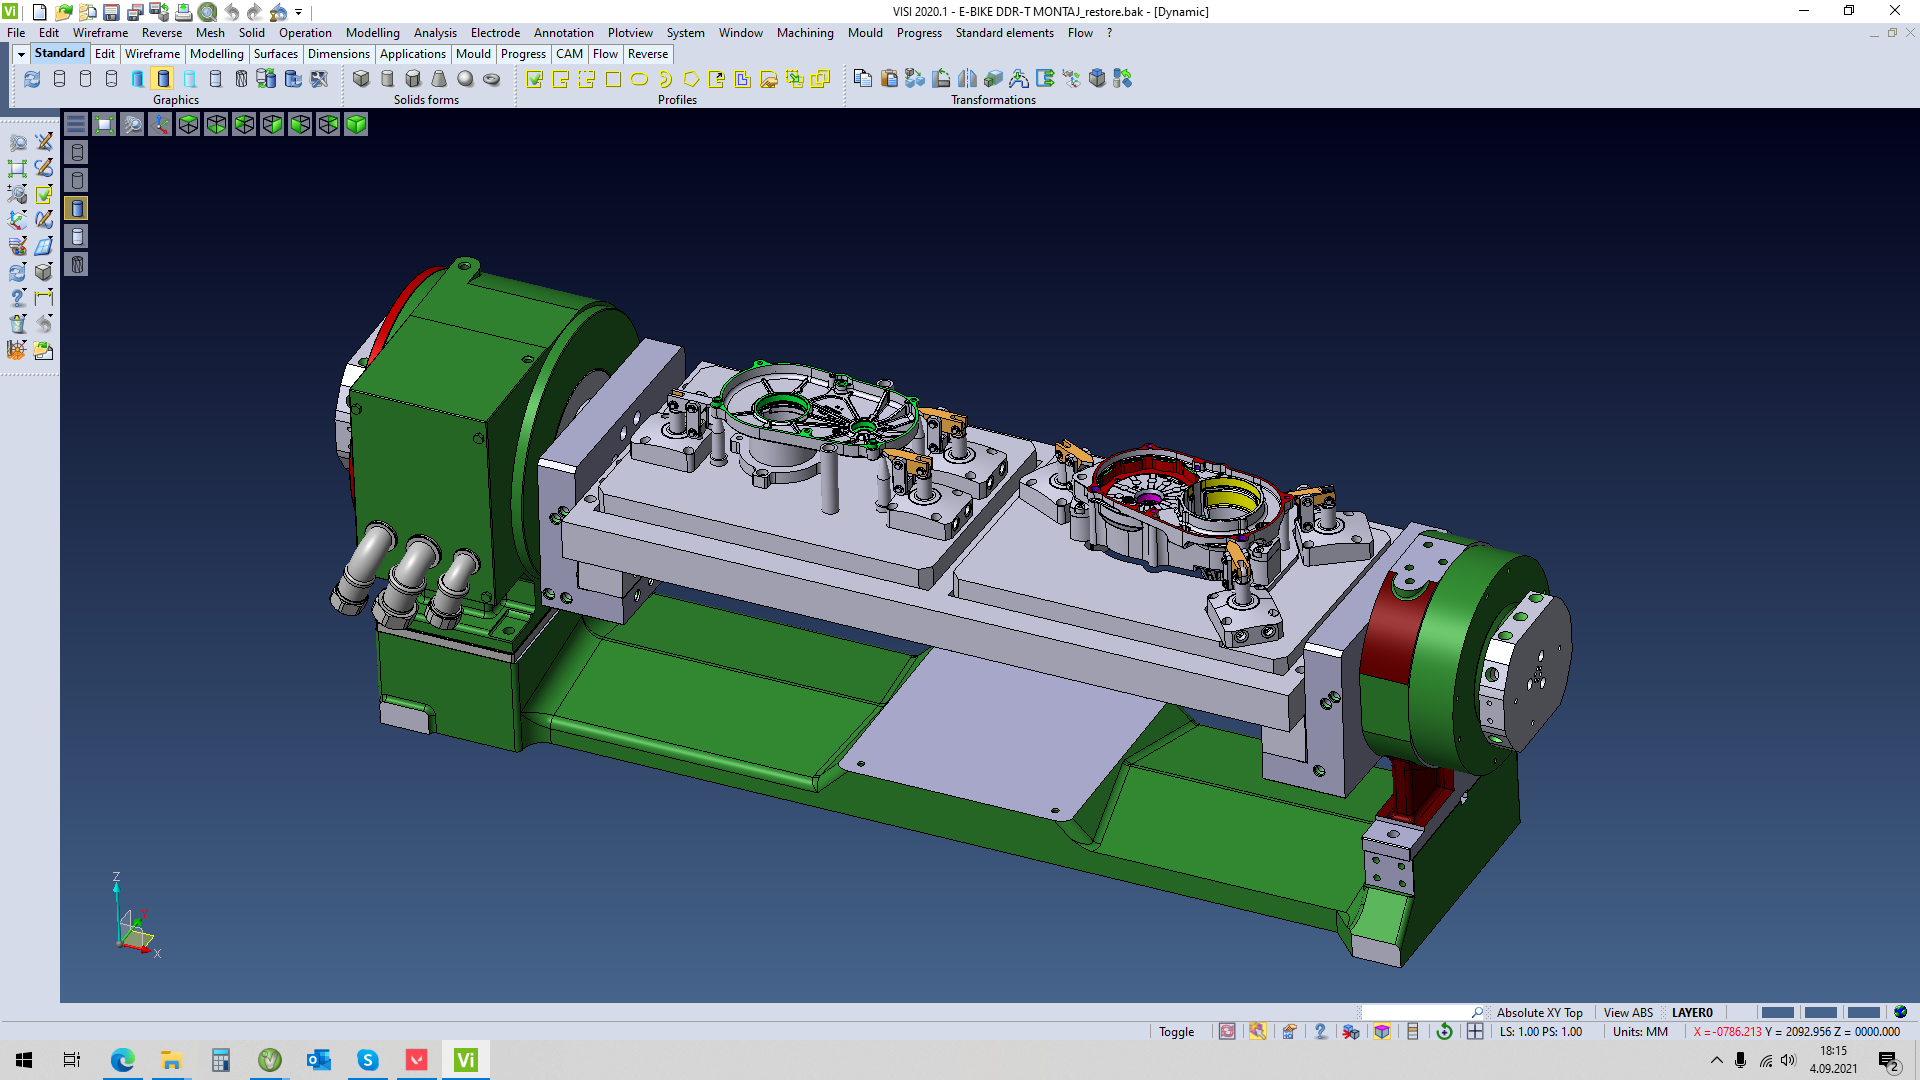Click Absolute XY Top in status bar
The image size is (1920, 1080).
[x=1539, y=1013]
